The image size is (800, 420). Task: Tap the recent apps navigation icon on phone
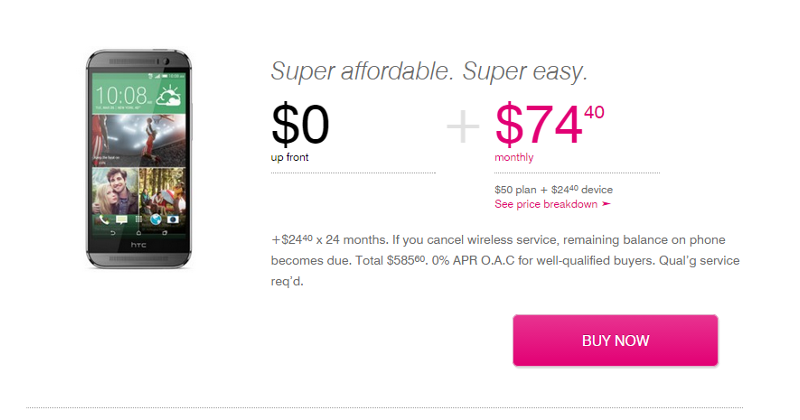coord(164,233)
